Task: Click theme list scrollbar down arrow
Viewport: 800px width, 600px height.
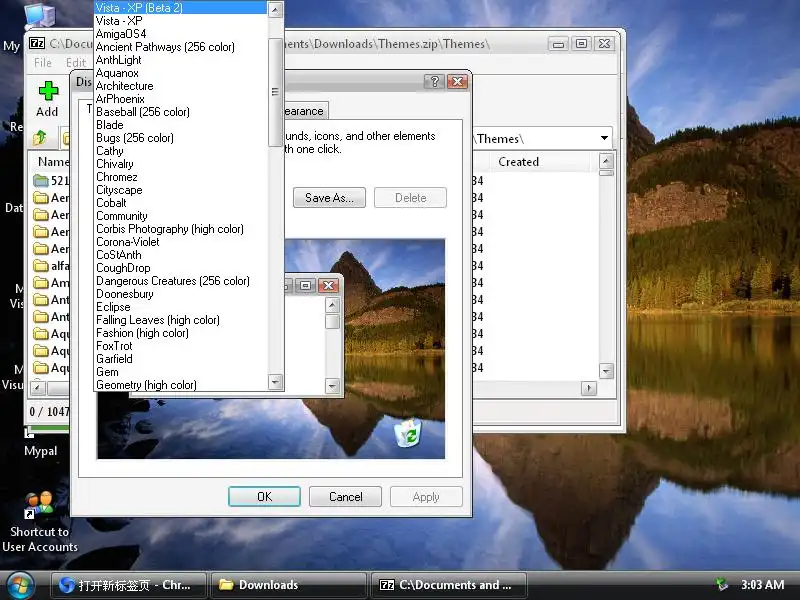Action: point(276,382)
